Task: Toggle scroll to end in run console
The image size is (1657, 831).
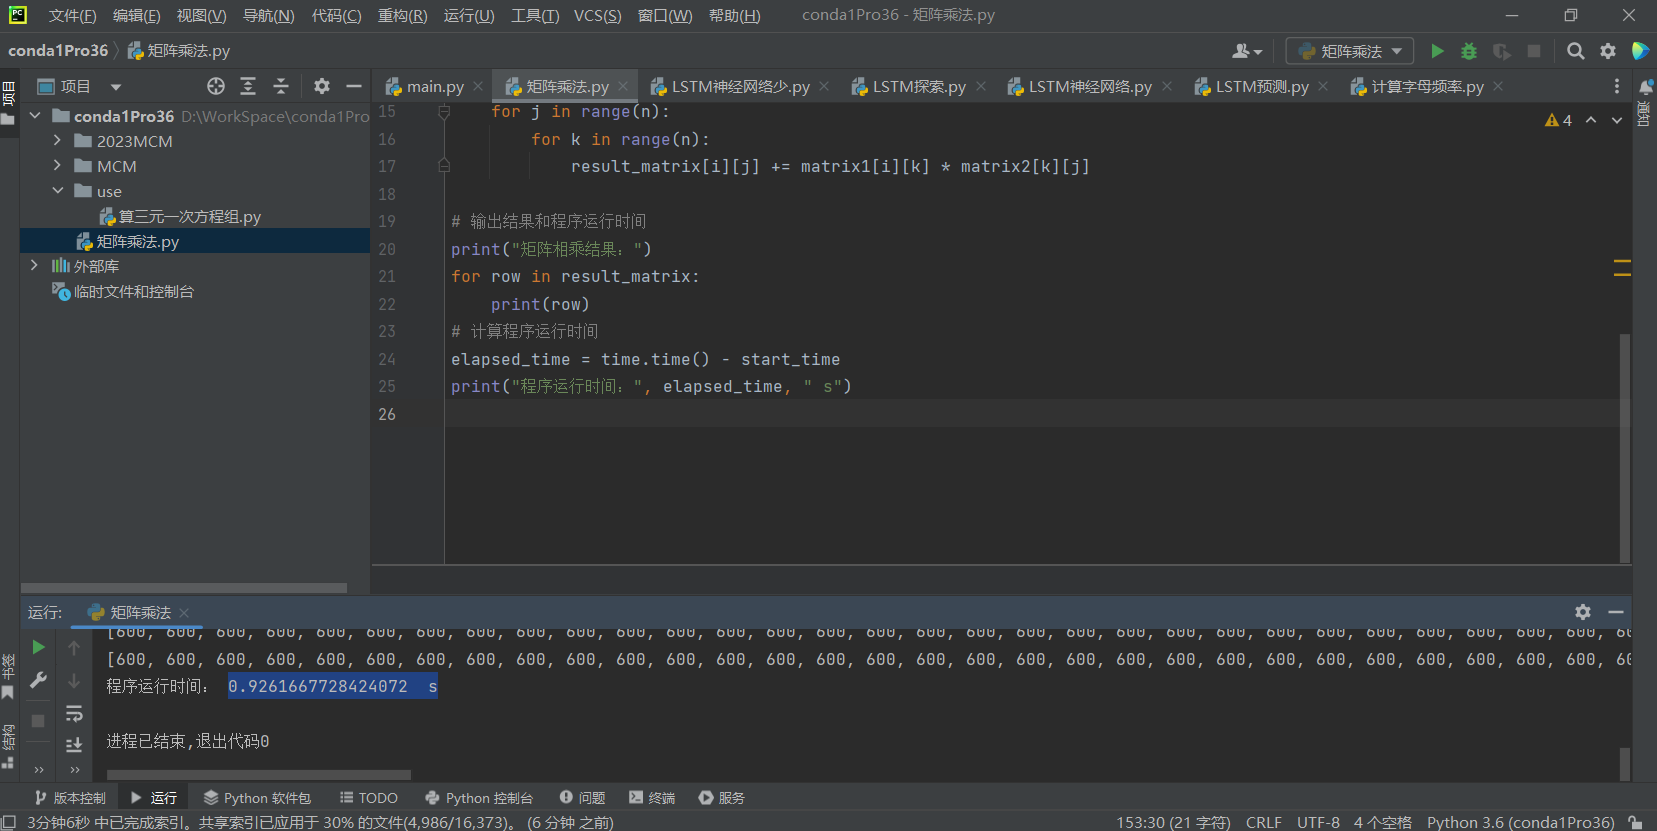Action: 74,745
